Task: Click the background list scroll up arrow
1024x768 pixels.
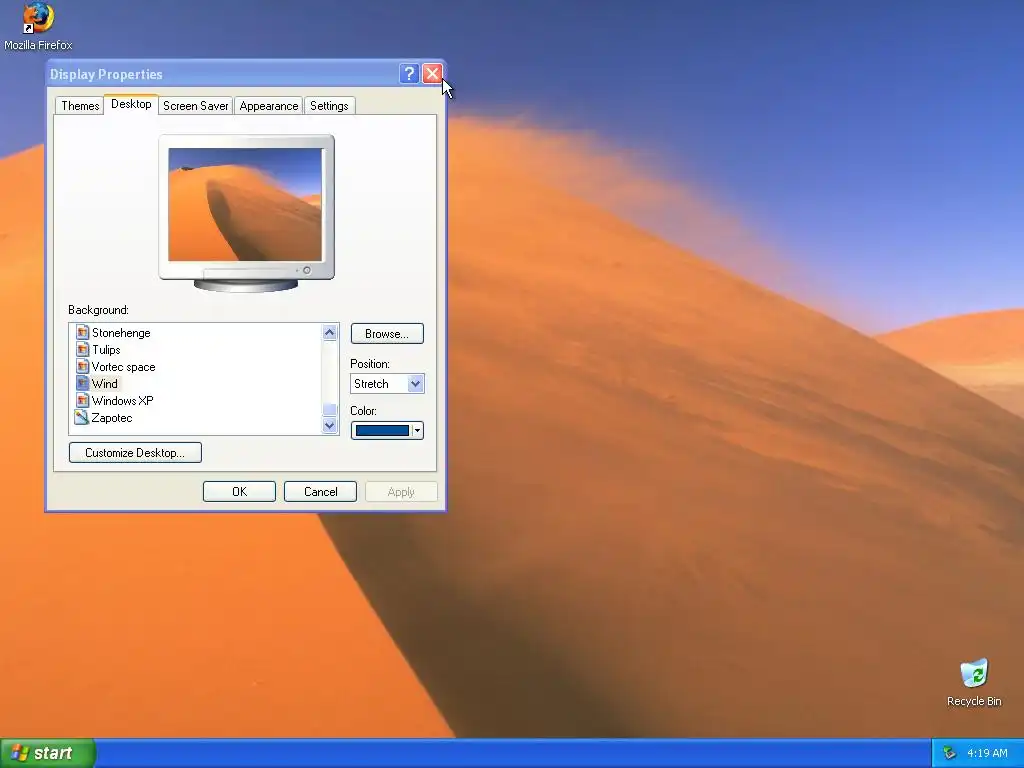Action: point(330,332)
